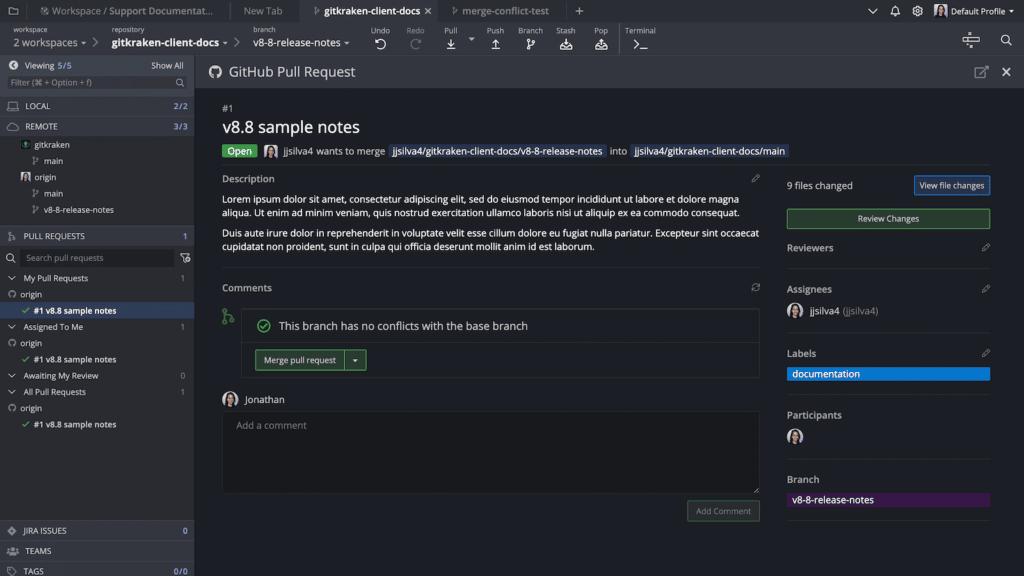
Task: Close the gitkraken-client-docs tab
Action: tap(428, 11)
